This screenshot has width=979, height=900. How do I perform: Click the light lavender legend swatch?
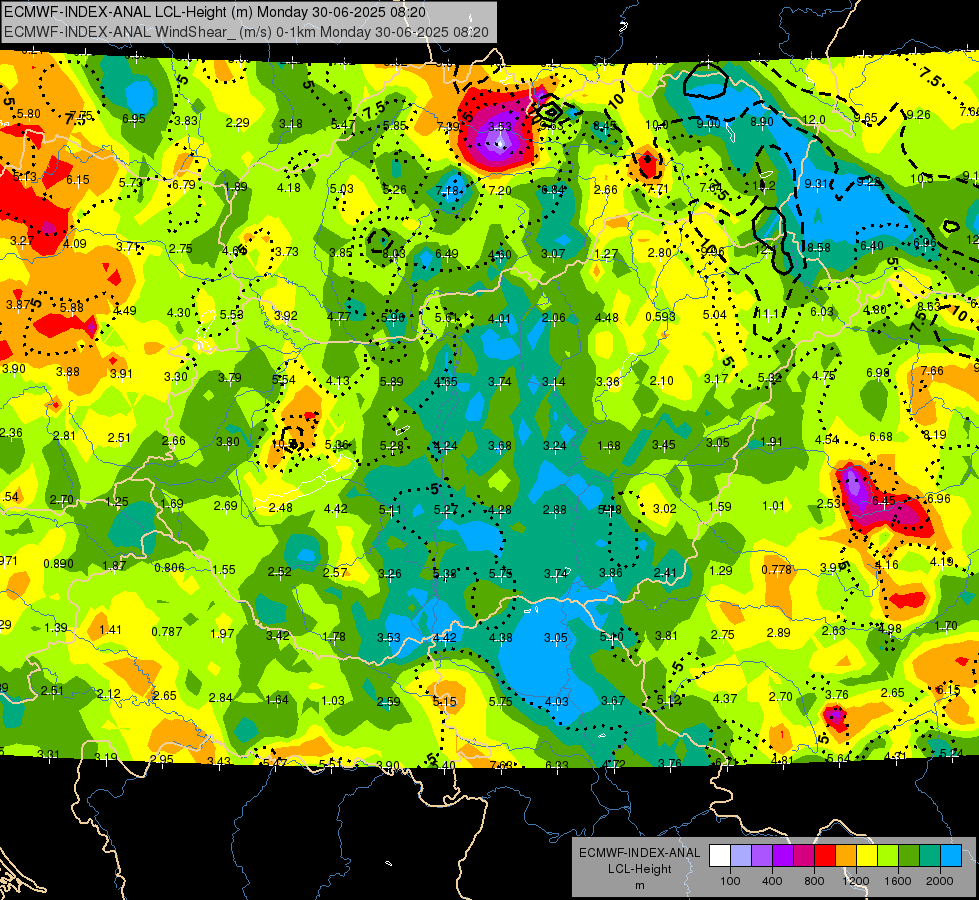pyautogui.click(x=741, y=856)
